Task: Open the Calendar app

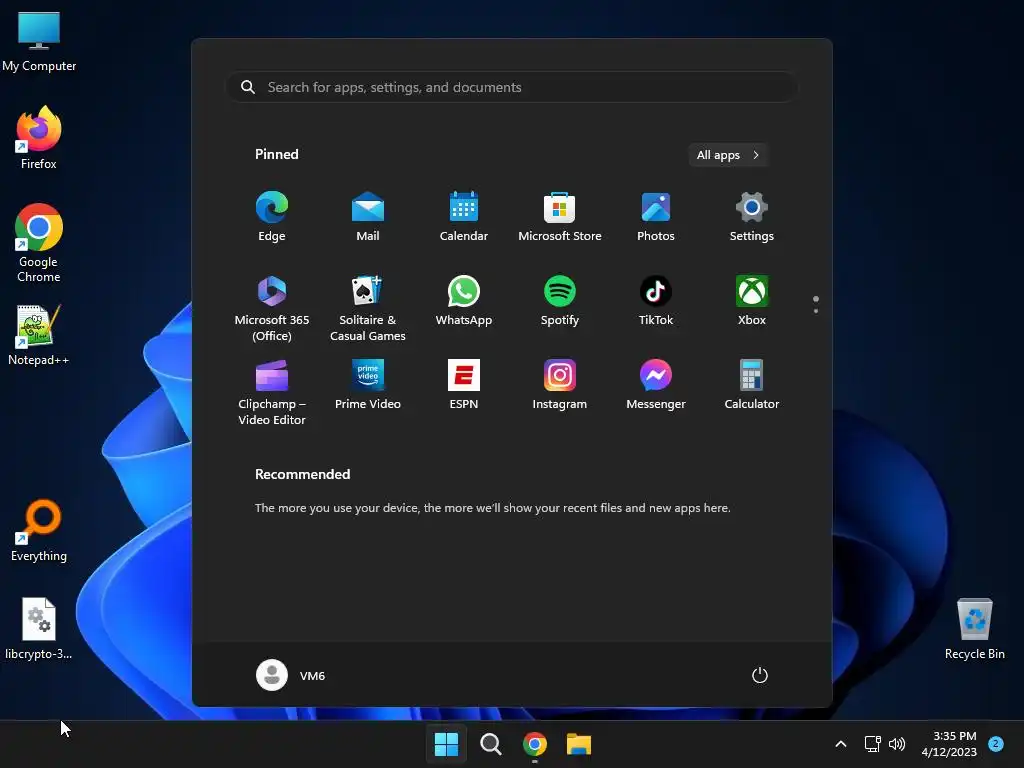Action: [464, 216]
